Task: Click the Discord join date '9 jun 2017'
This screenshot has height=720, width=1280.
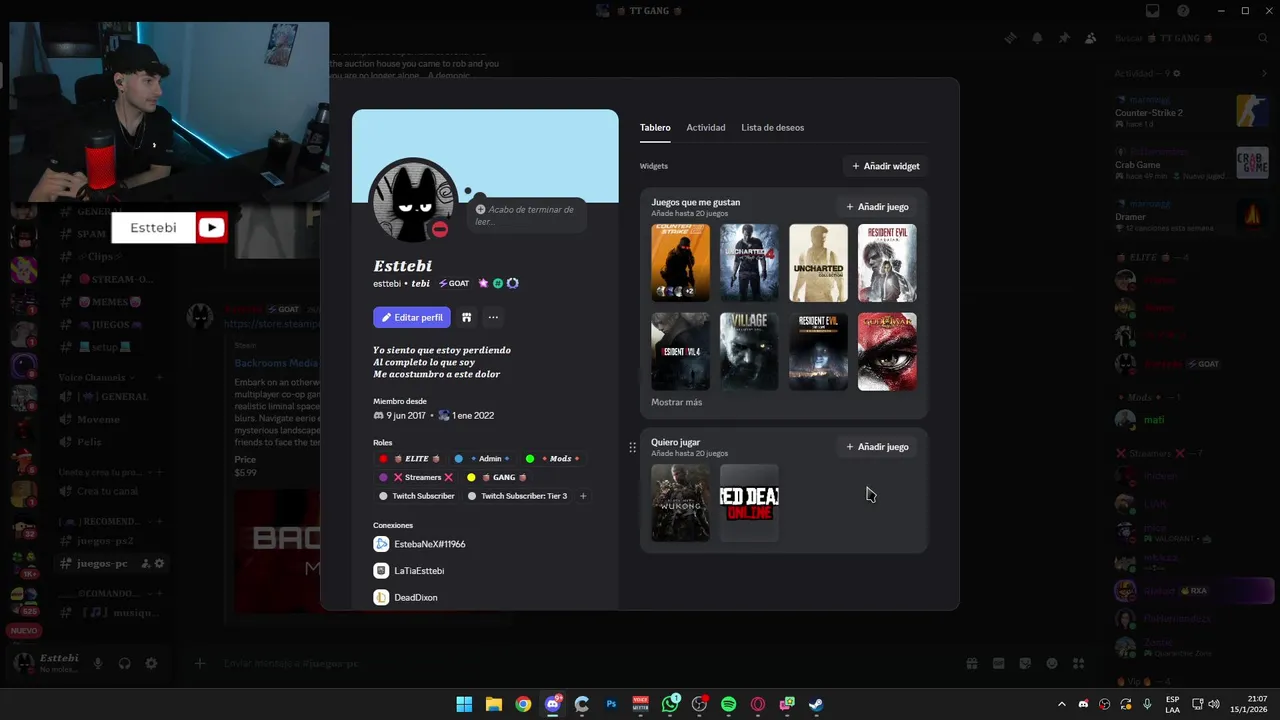Action: 405,415
